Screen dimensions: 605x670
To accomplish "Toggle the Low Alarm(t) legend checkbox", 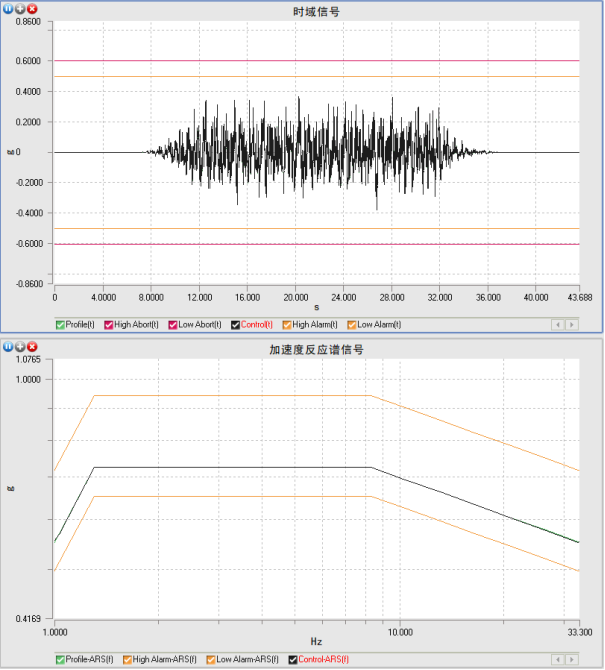I will click(x=352, y=324).
